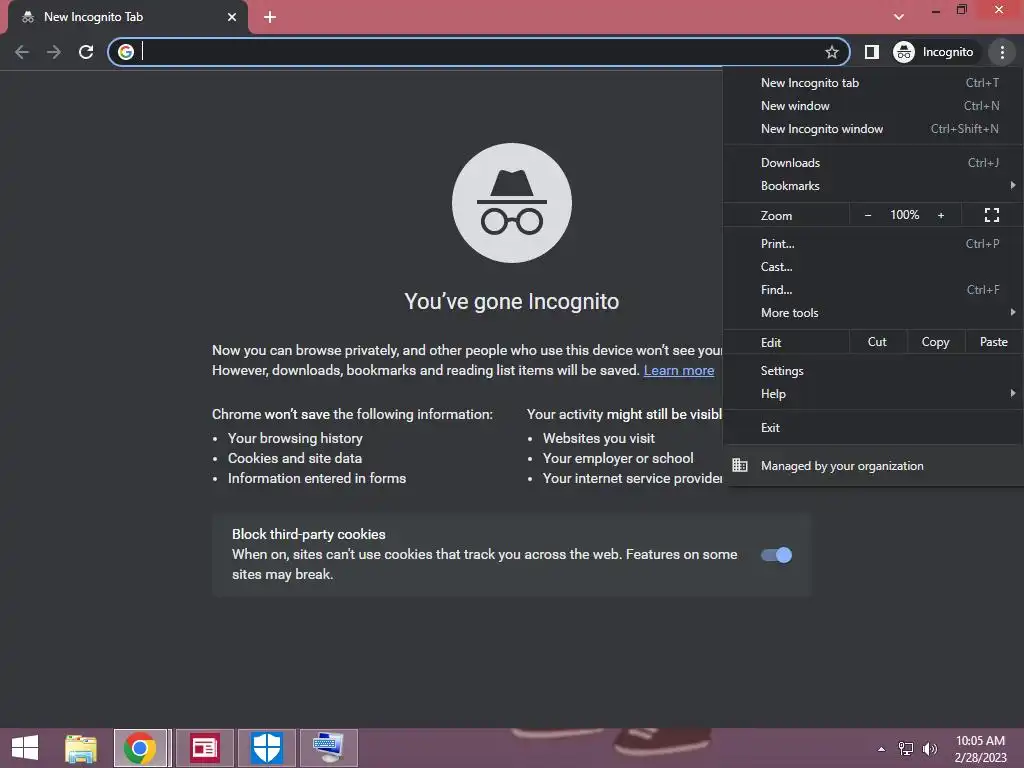Open File Explorer from the taskbar
1024x768 pixels.
point(81,748)
